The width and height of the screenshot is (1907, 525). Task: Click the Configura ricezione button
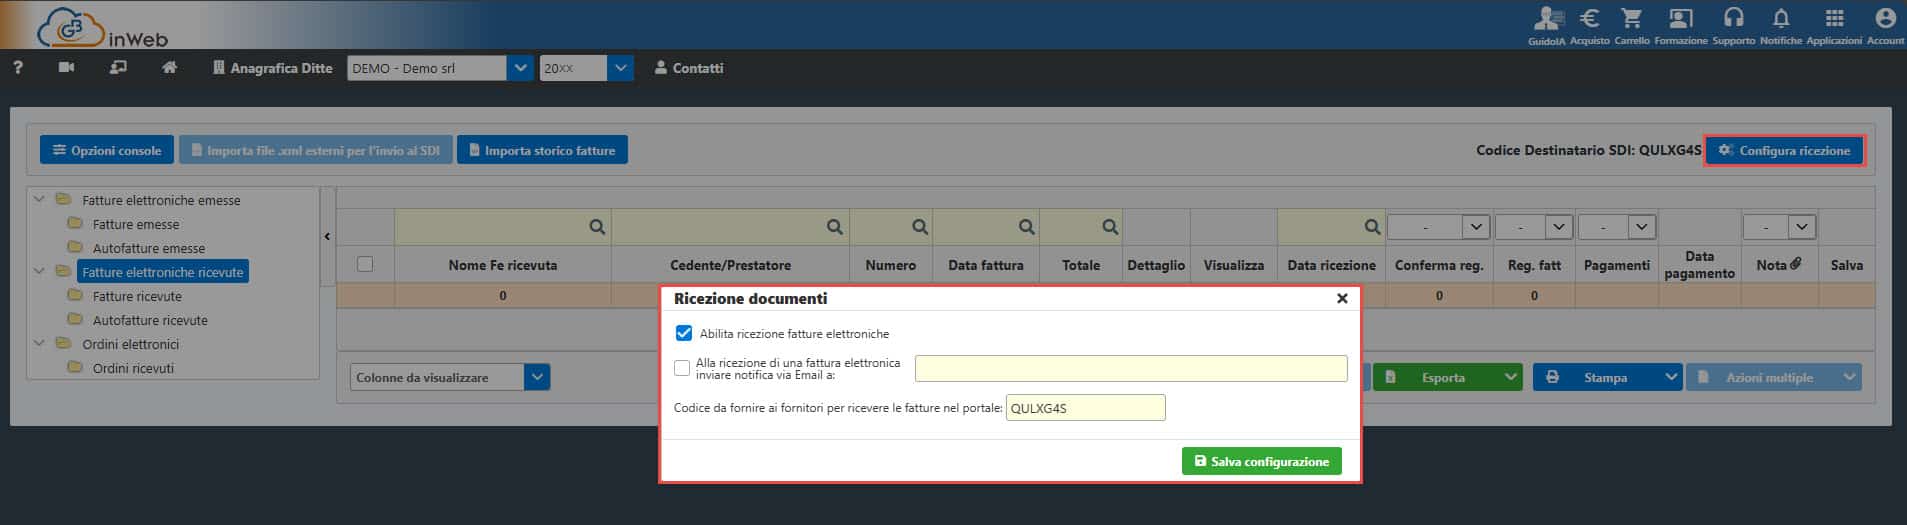click(1784, 150)
